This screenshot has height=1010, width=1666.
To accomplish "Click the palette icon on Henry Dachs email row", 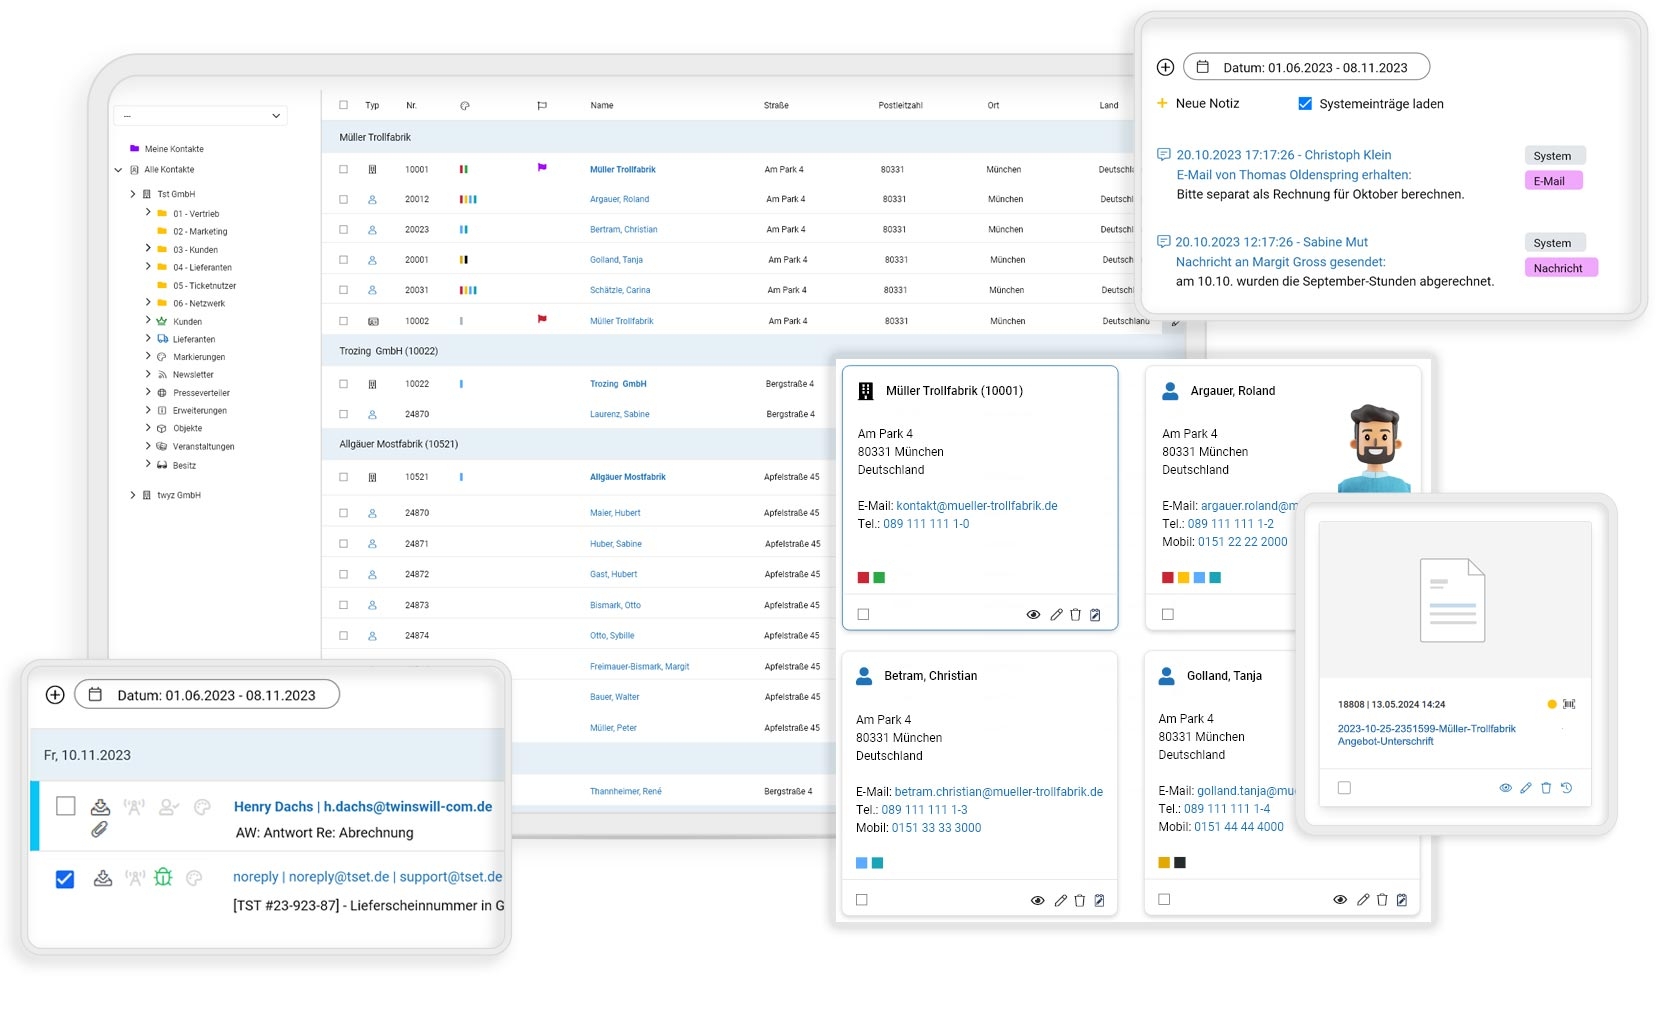I will pyautogui.click(x=202, y=806).
